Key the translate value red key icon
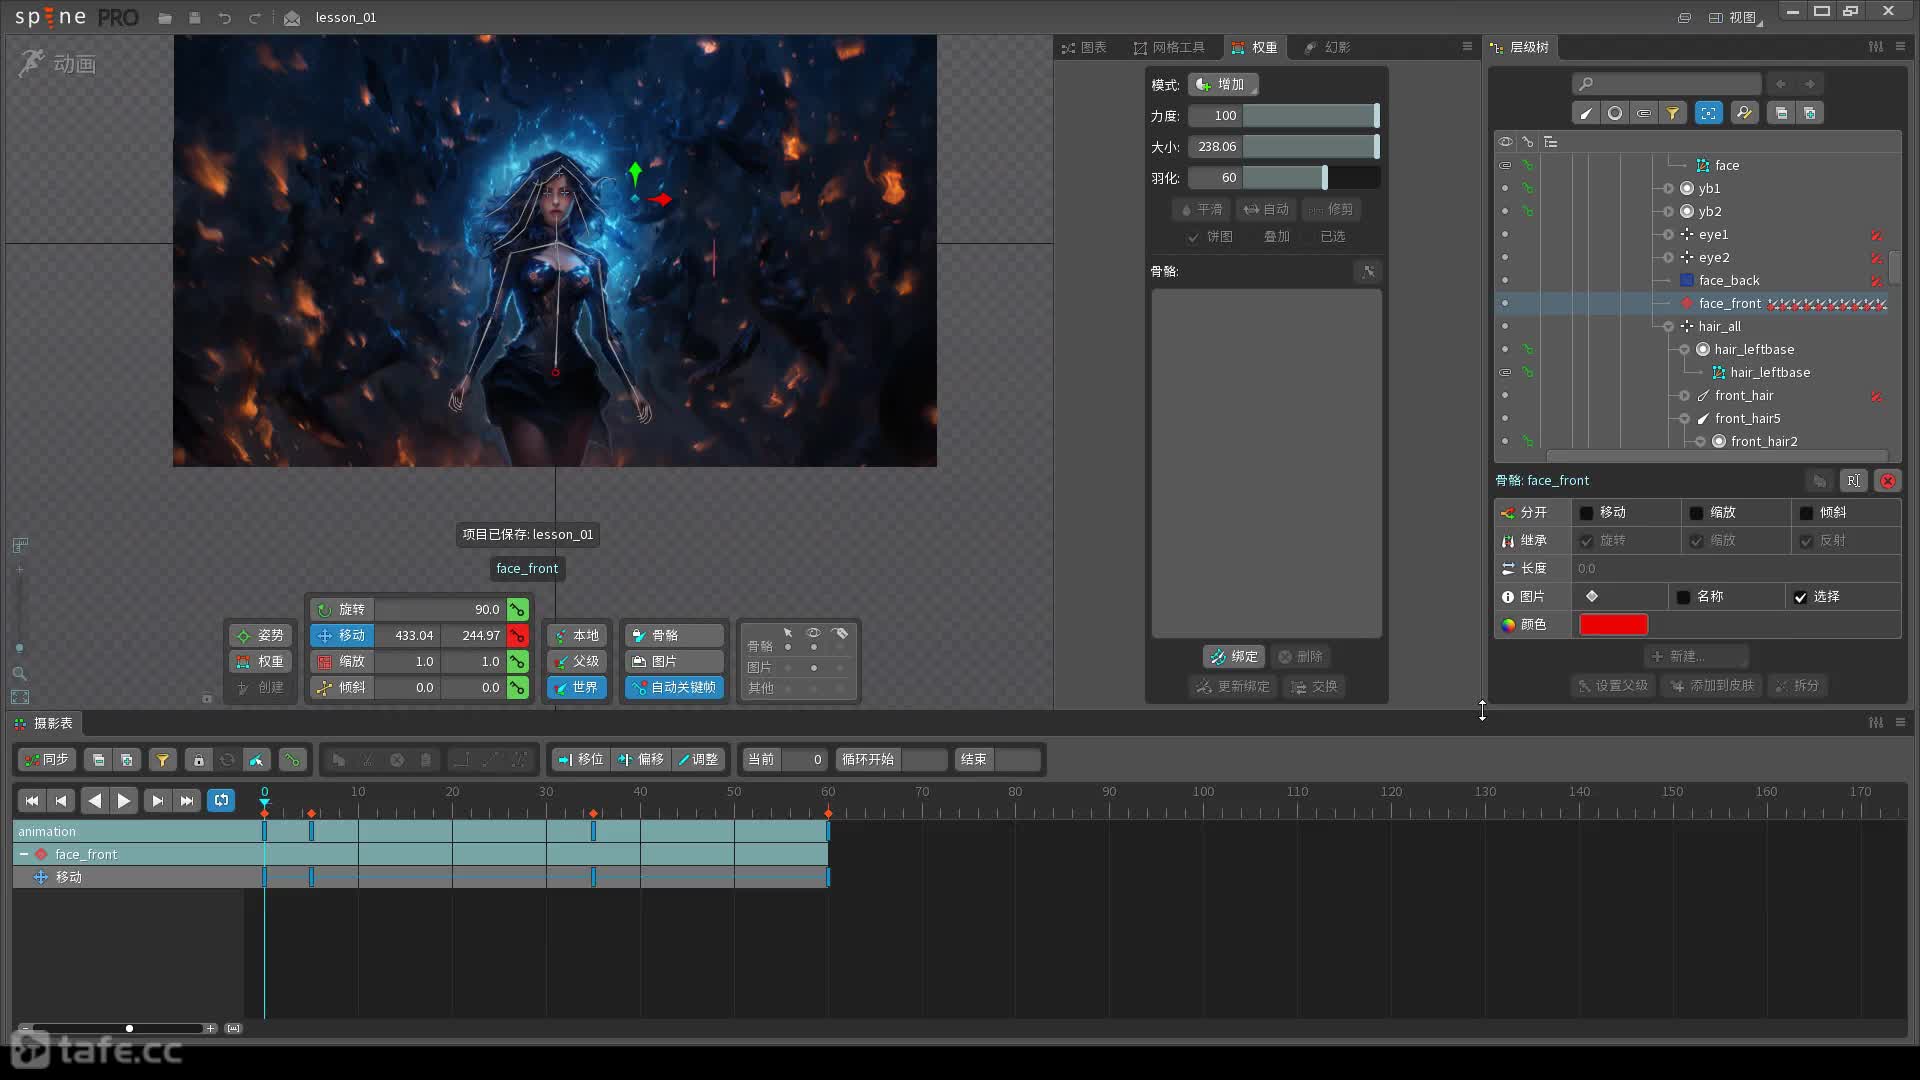The height and width of the screenshot is (1080, 1920). click(517, 635)
